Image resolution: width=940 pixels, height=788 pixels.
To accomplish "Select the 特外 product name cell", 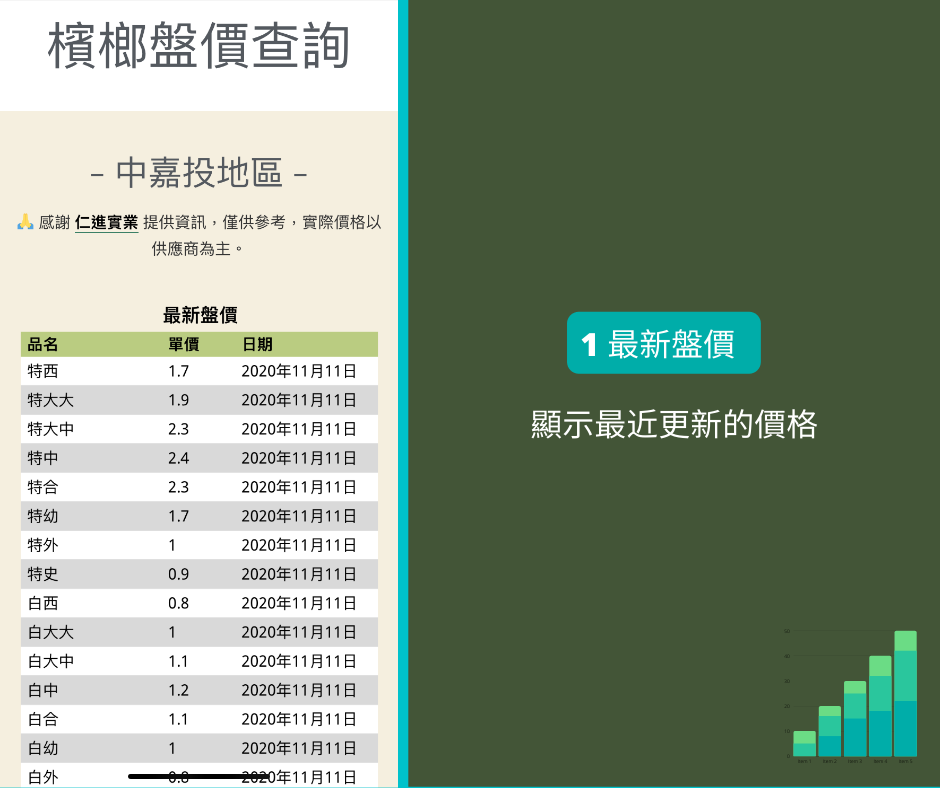I will point(43,545).
